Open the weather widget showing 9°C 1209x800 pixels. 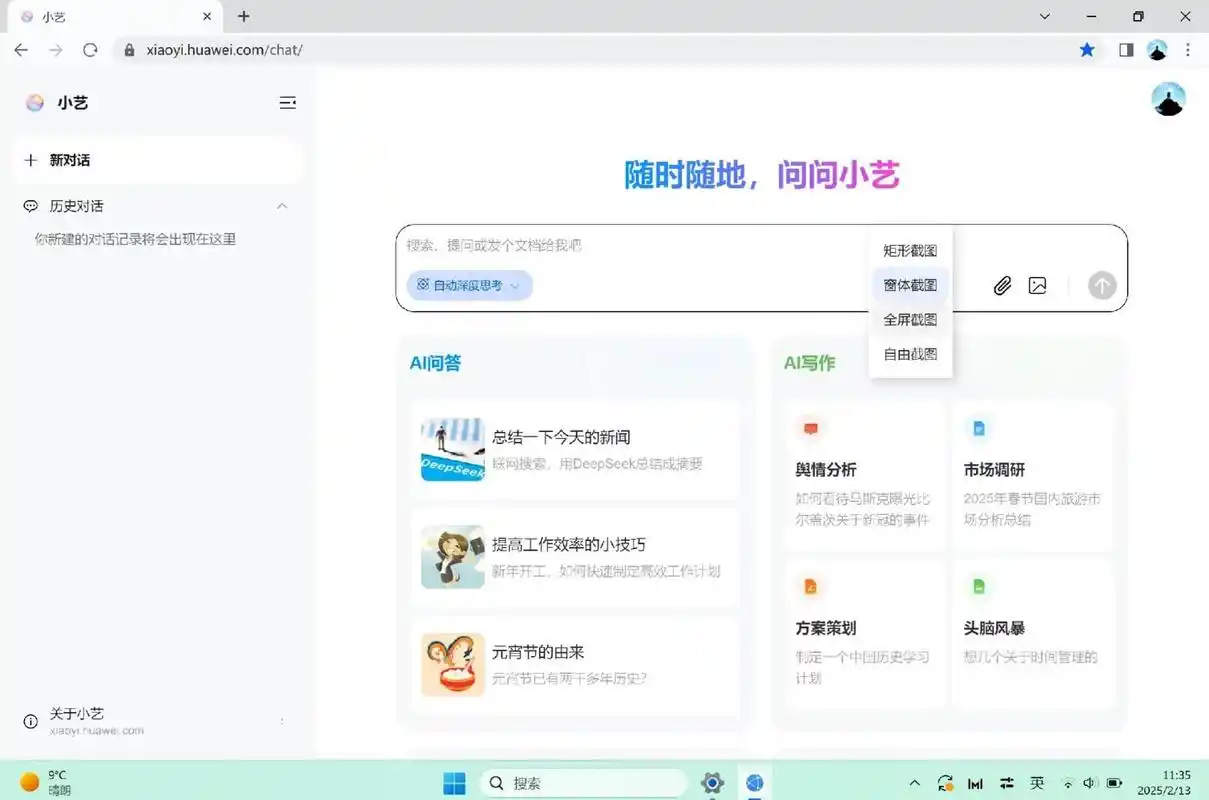tap(46, 782)
